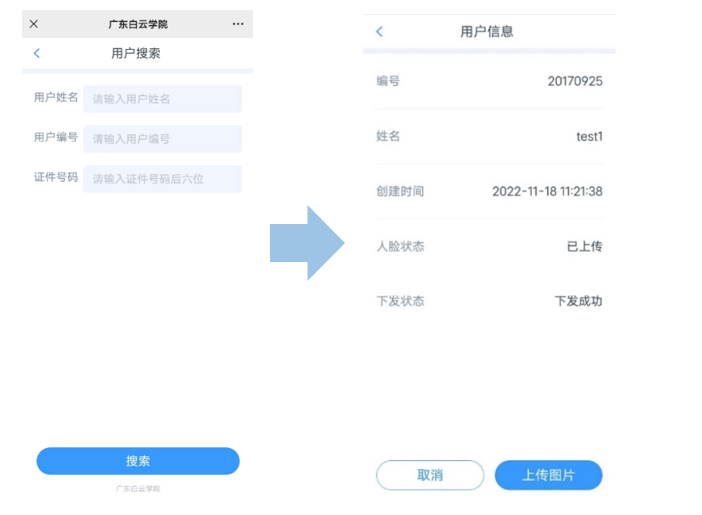Screen dimensions: 702x515
Task: Click the large blue arrow between screens
Action: click(x=307, y=243)
